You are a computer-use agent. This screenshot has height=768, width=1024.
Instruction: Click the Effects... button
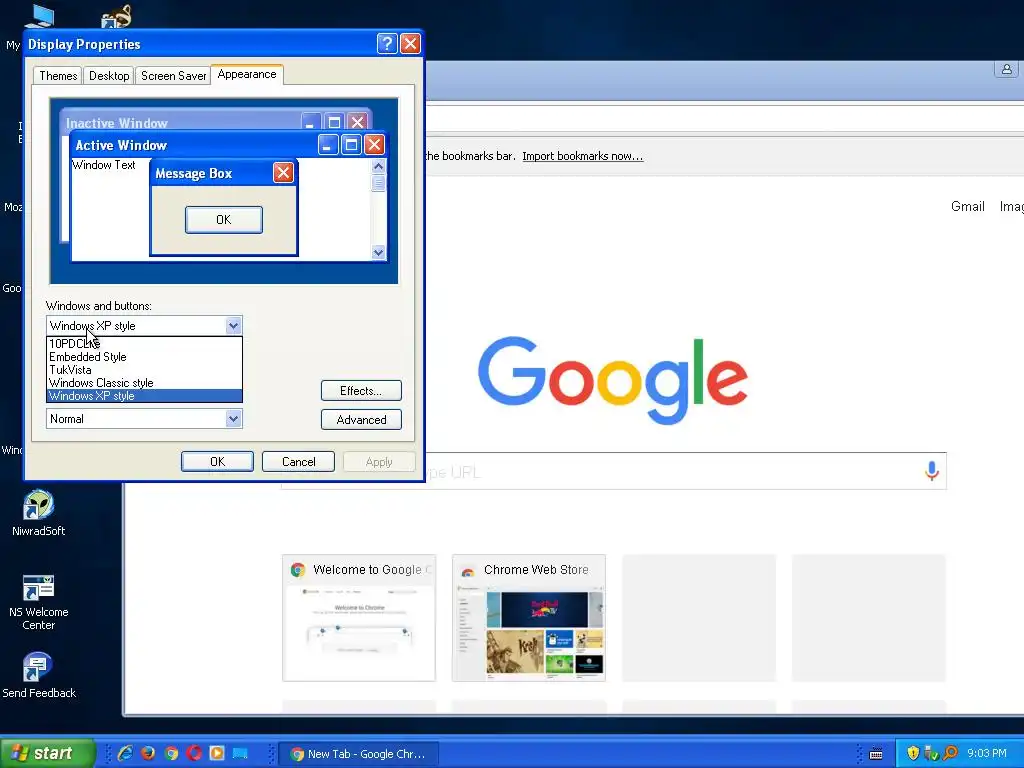point(361,391)
